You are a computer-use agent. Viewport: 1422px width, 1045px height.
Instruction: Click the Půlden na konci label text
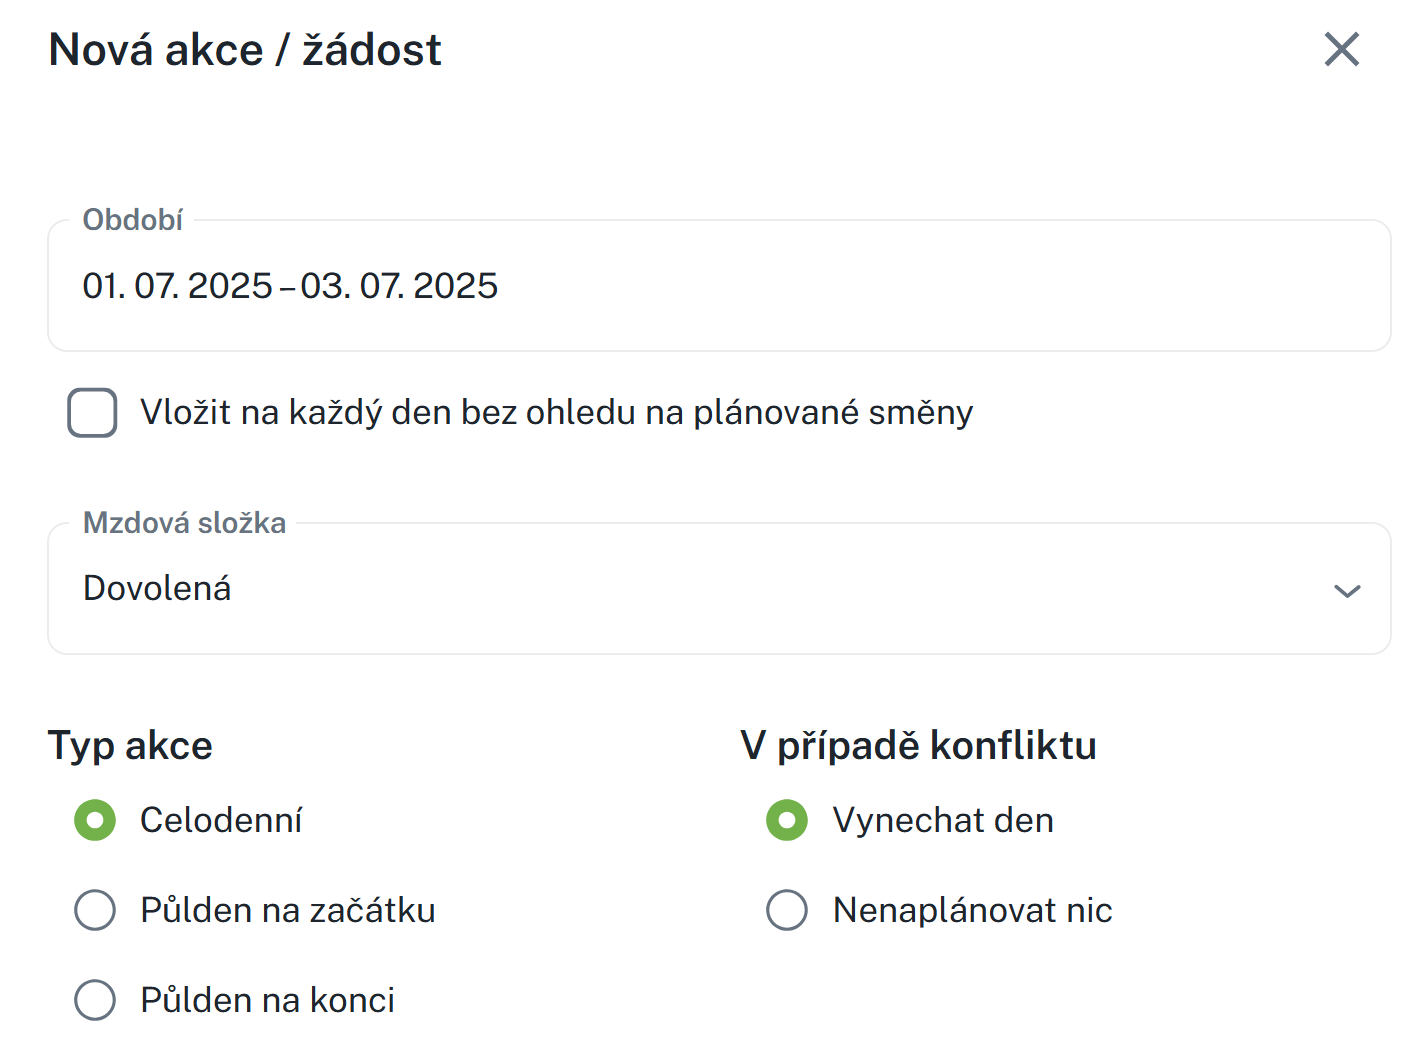coord(268,1000)
